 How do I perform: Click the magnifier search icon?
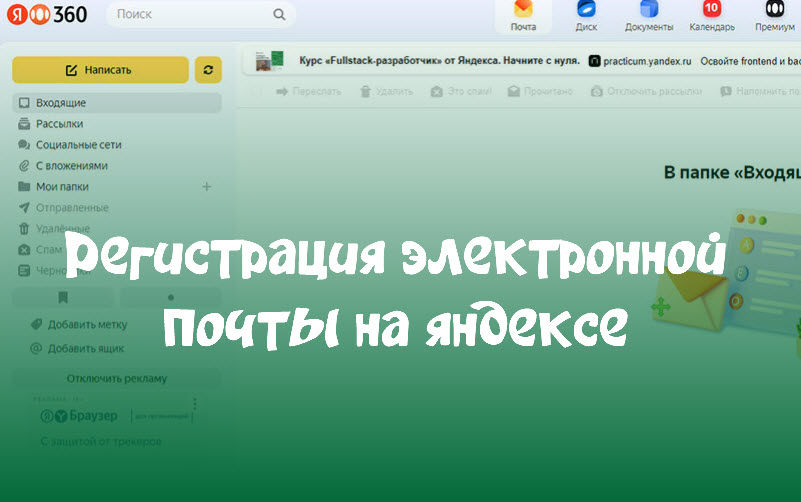click(x=279, y=14)
